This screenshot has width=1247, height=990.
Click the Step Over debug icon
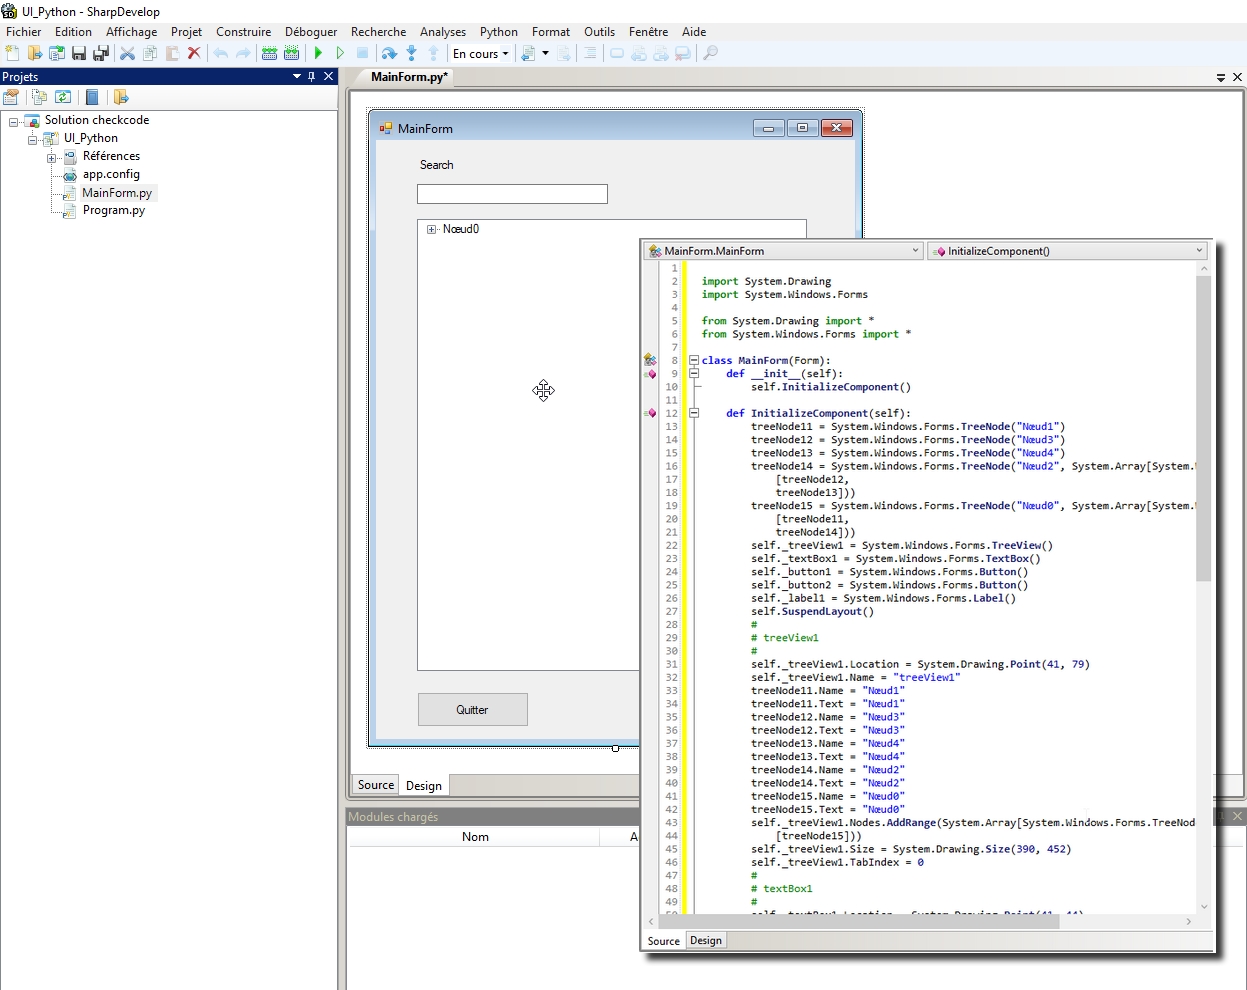(x=389, y=53)
